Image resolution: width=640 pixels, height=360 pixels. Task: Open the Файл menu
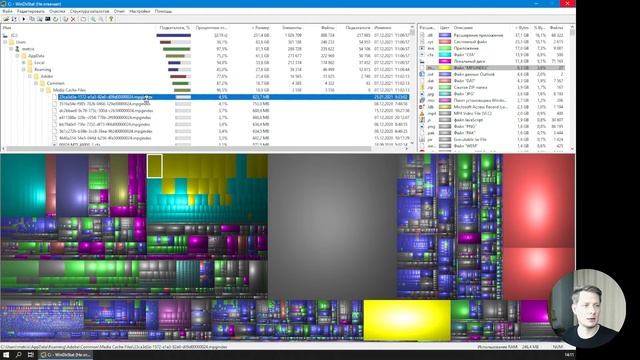(x=7, y=11)
